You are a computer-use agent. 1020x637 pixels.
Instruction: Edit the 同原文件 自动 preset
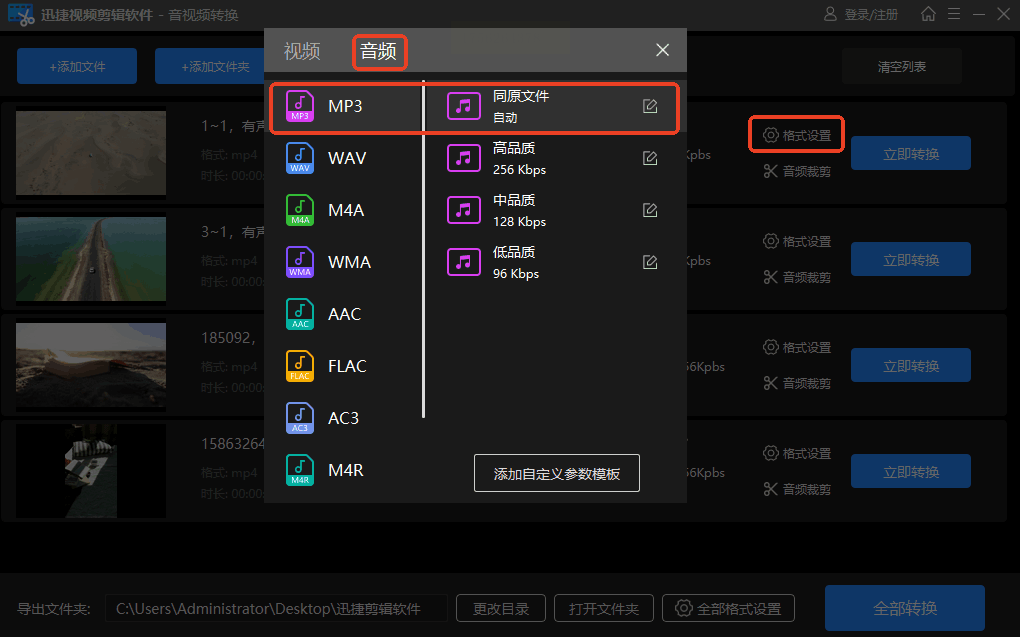pos(650,106)
